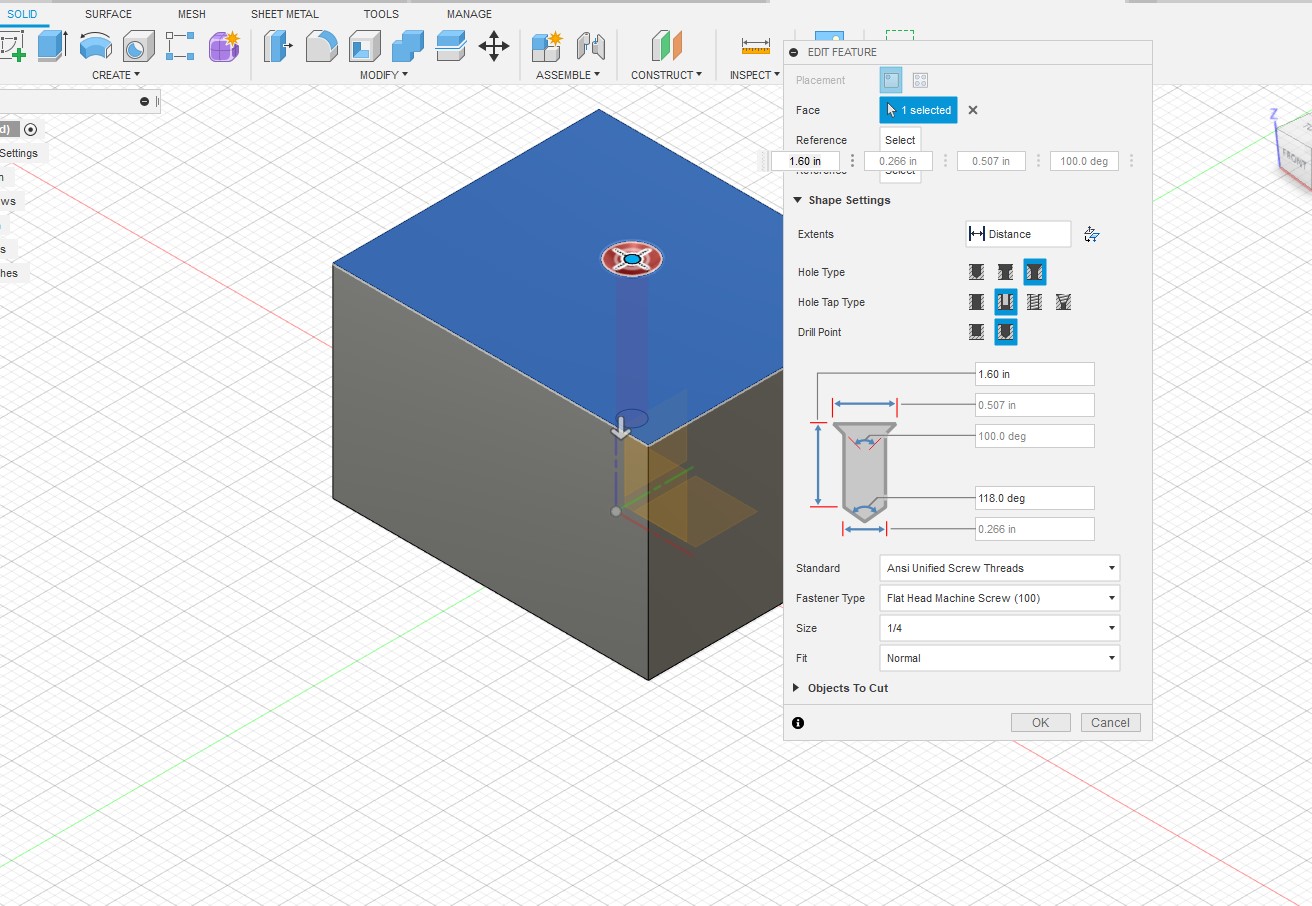The height and width of the screenshot is (906, 1312).
Task: Switch to the MESH tab
Action: (192, 14)
